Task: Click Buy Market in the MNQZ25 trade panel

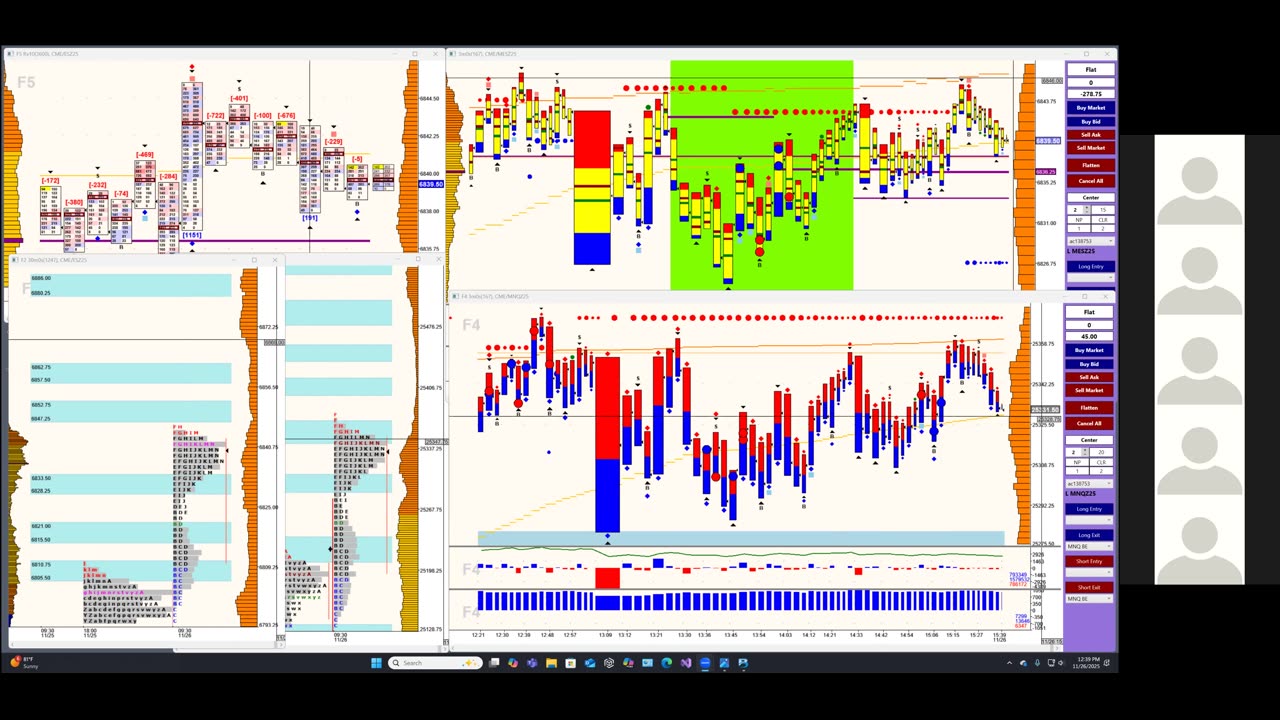Action: point(1089,350)
